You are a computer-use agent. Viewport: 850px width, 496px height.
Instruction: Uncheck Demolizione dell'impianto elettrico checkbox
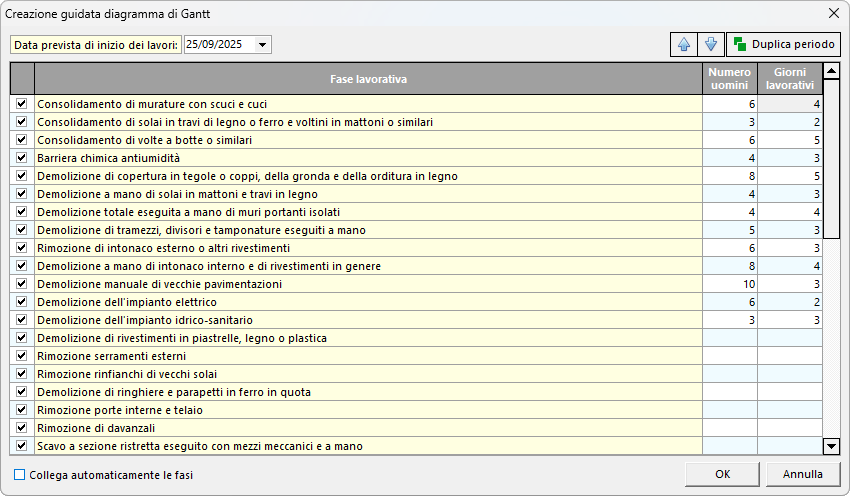click(22, 302)
